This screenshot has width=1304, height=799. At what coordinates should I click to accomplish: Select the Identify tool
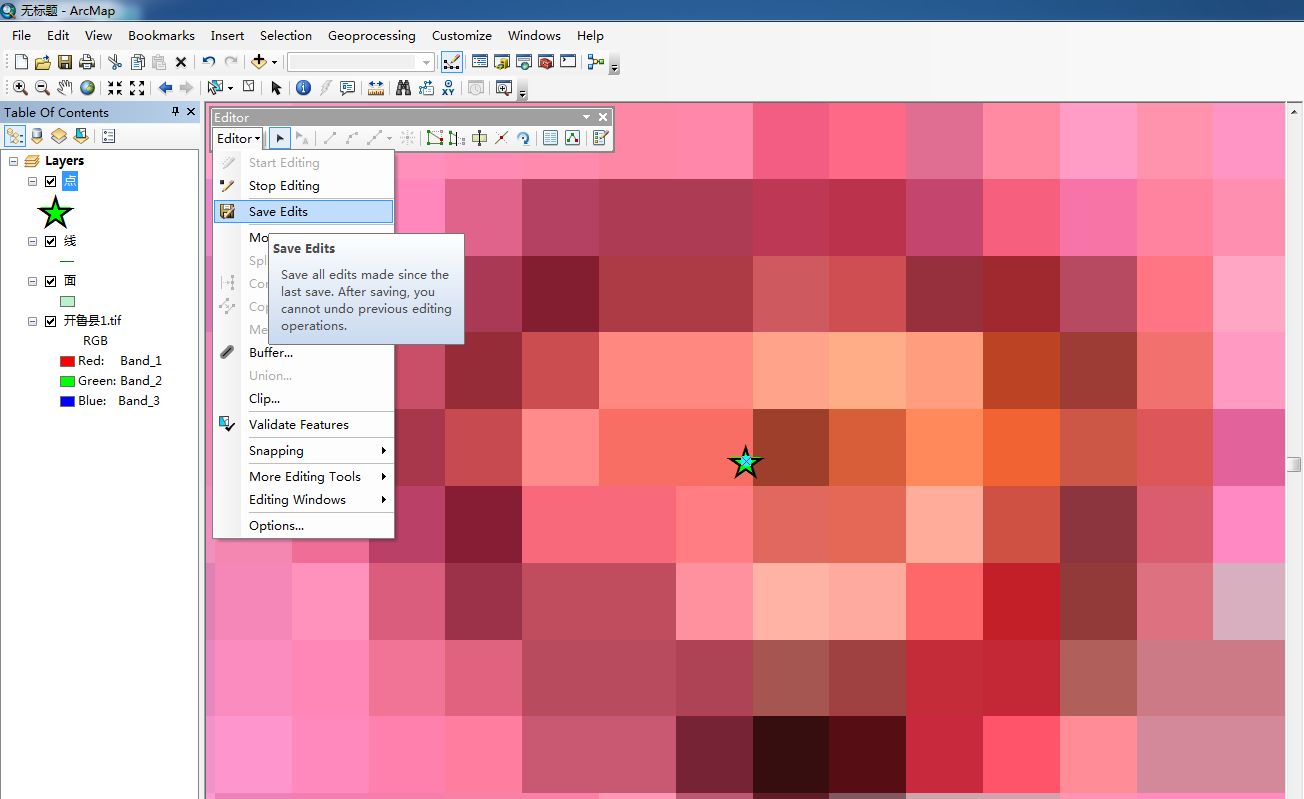(x=304, y=88)
